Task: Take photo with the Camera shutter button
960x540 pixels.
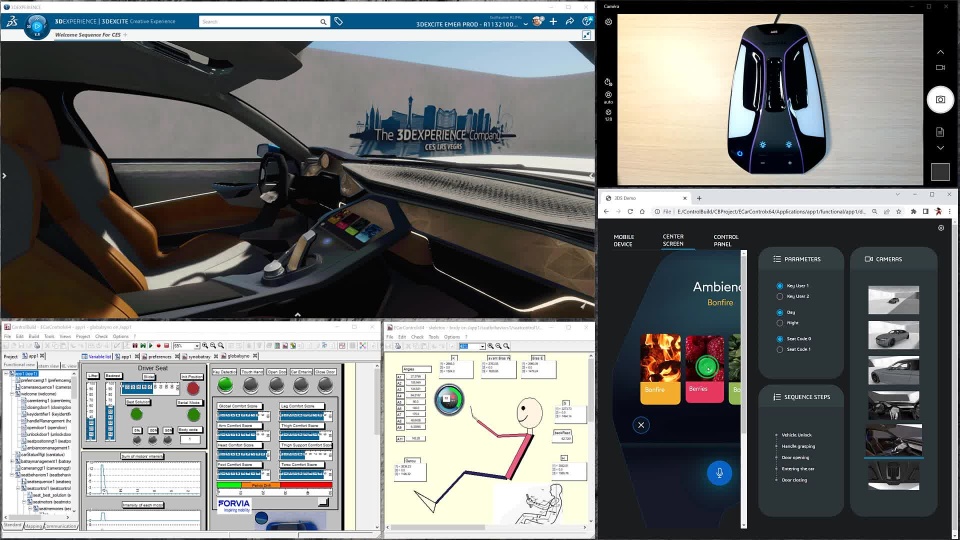Action: click(x=940, y=99)
